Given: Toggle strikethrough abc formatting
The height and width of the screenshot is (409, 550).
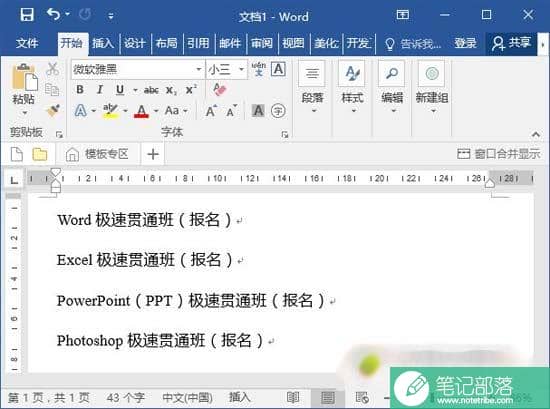Looking at the screenshot, I should (151, 90).
